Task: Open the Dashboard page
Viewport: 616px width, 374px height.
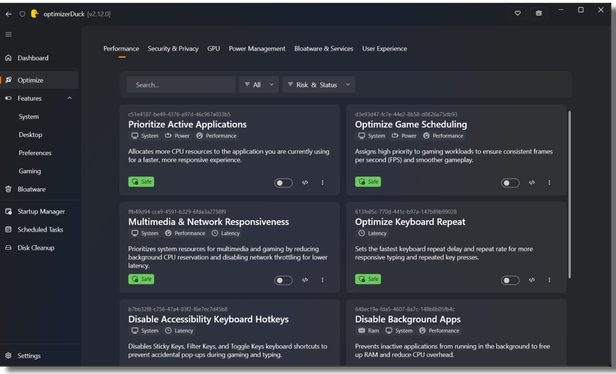Action: coord(39,58)
